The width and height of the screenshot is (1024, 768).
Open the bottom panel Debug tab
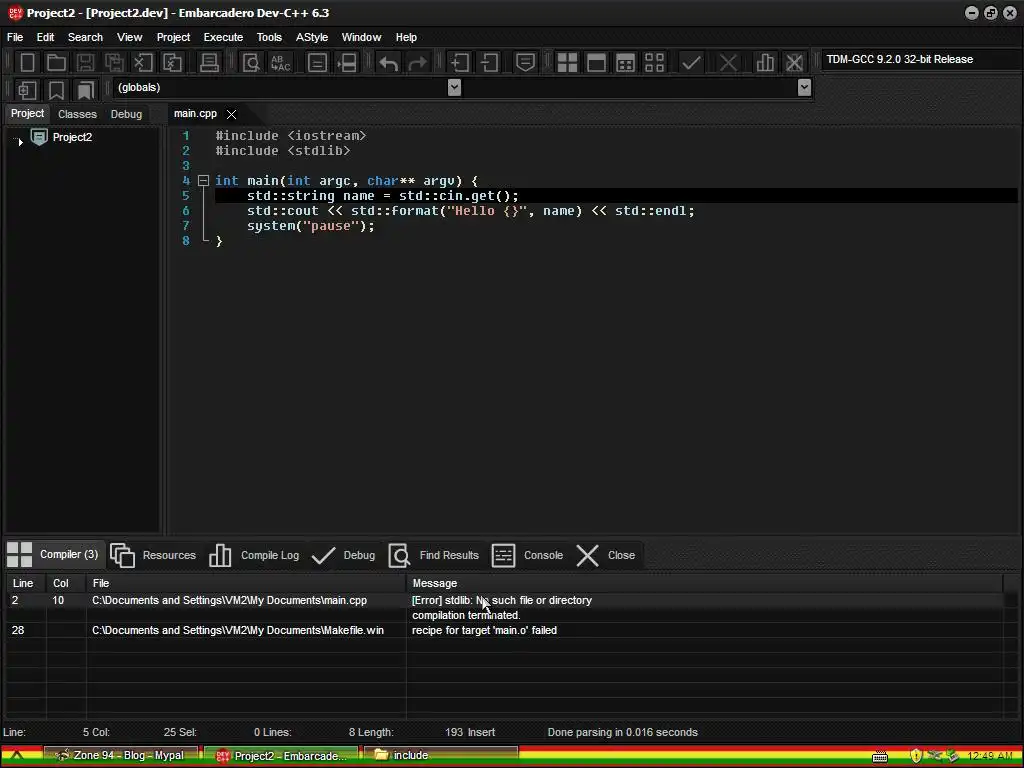(344, 555)
